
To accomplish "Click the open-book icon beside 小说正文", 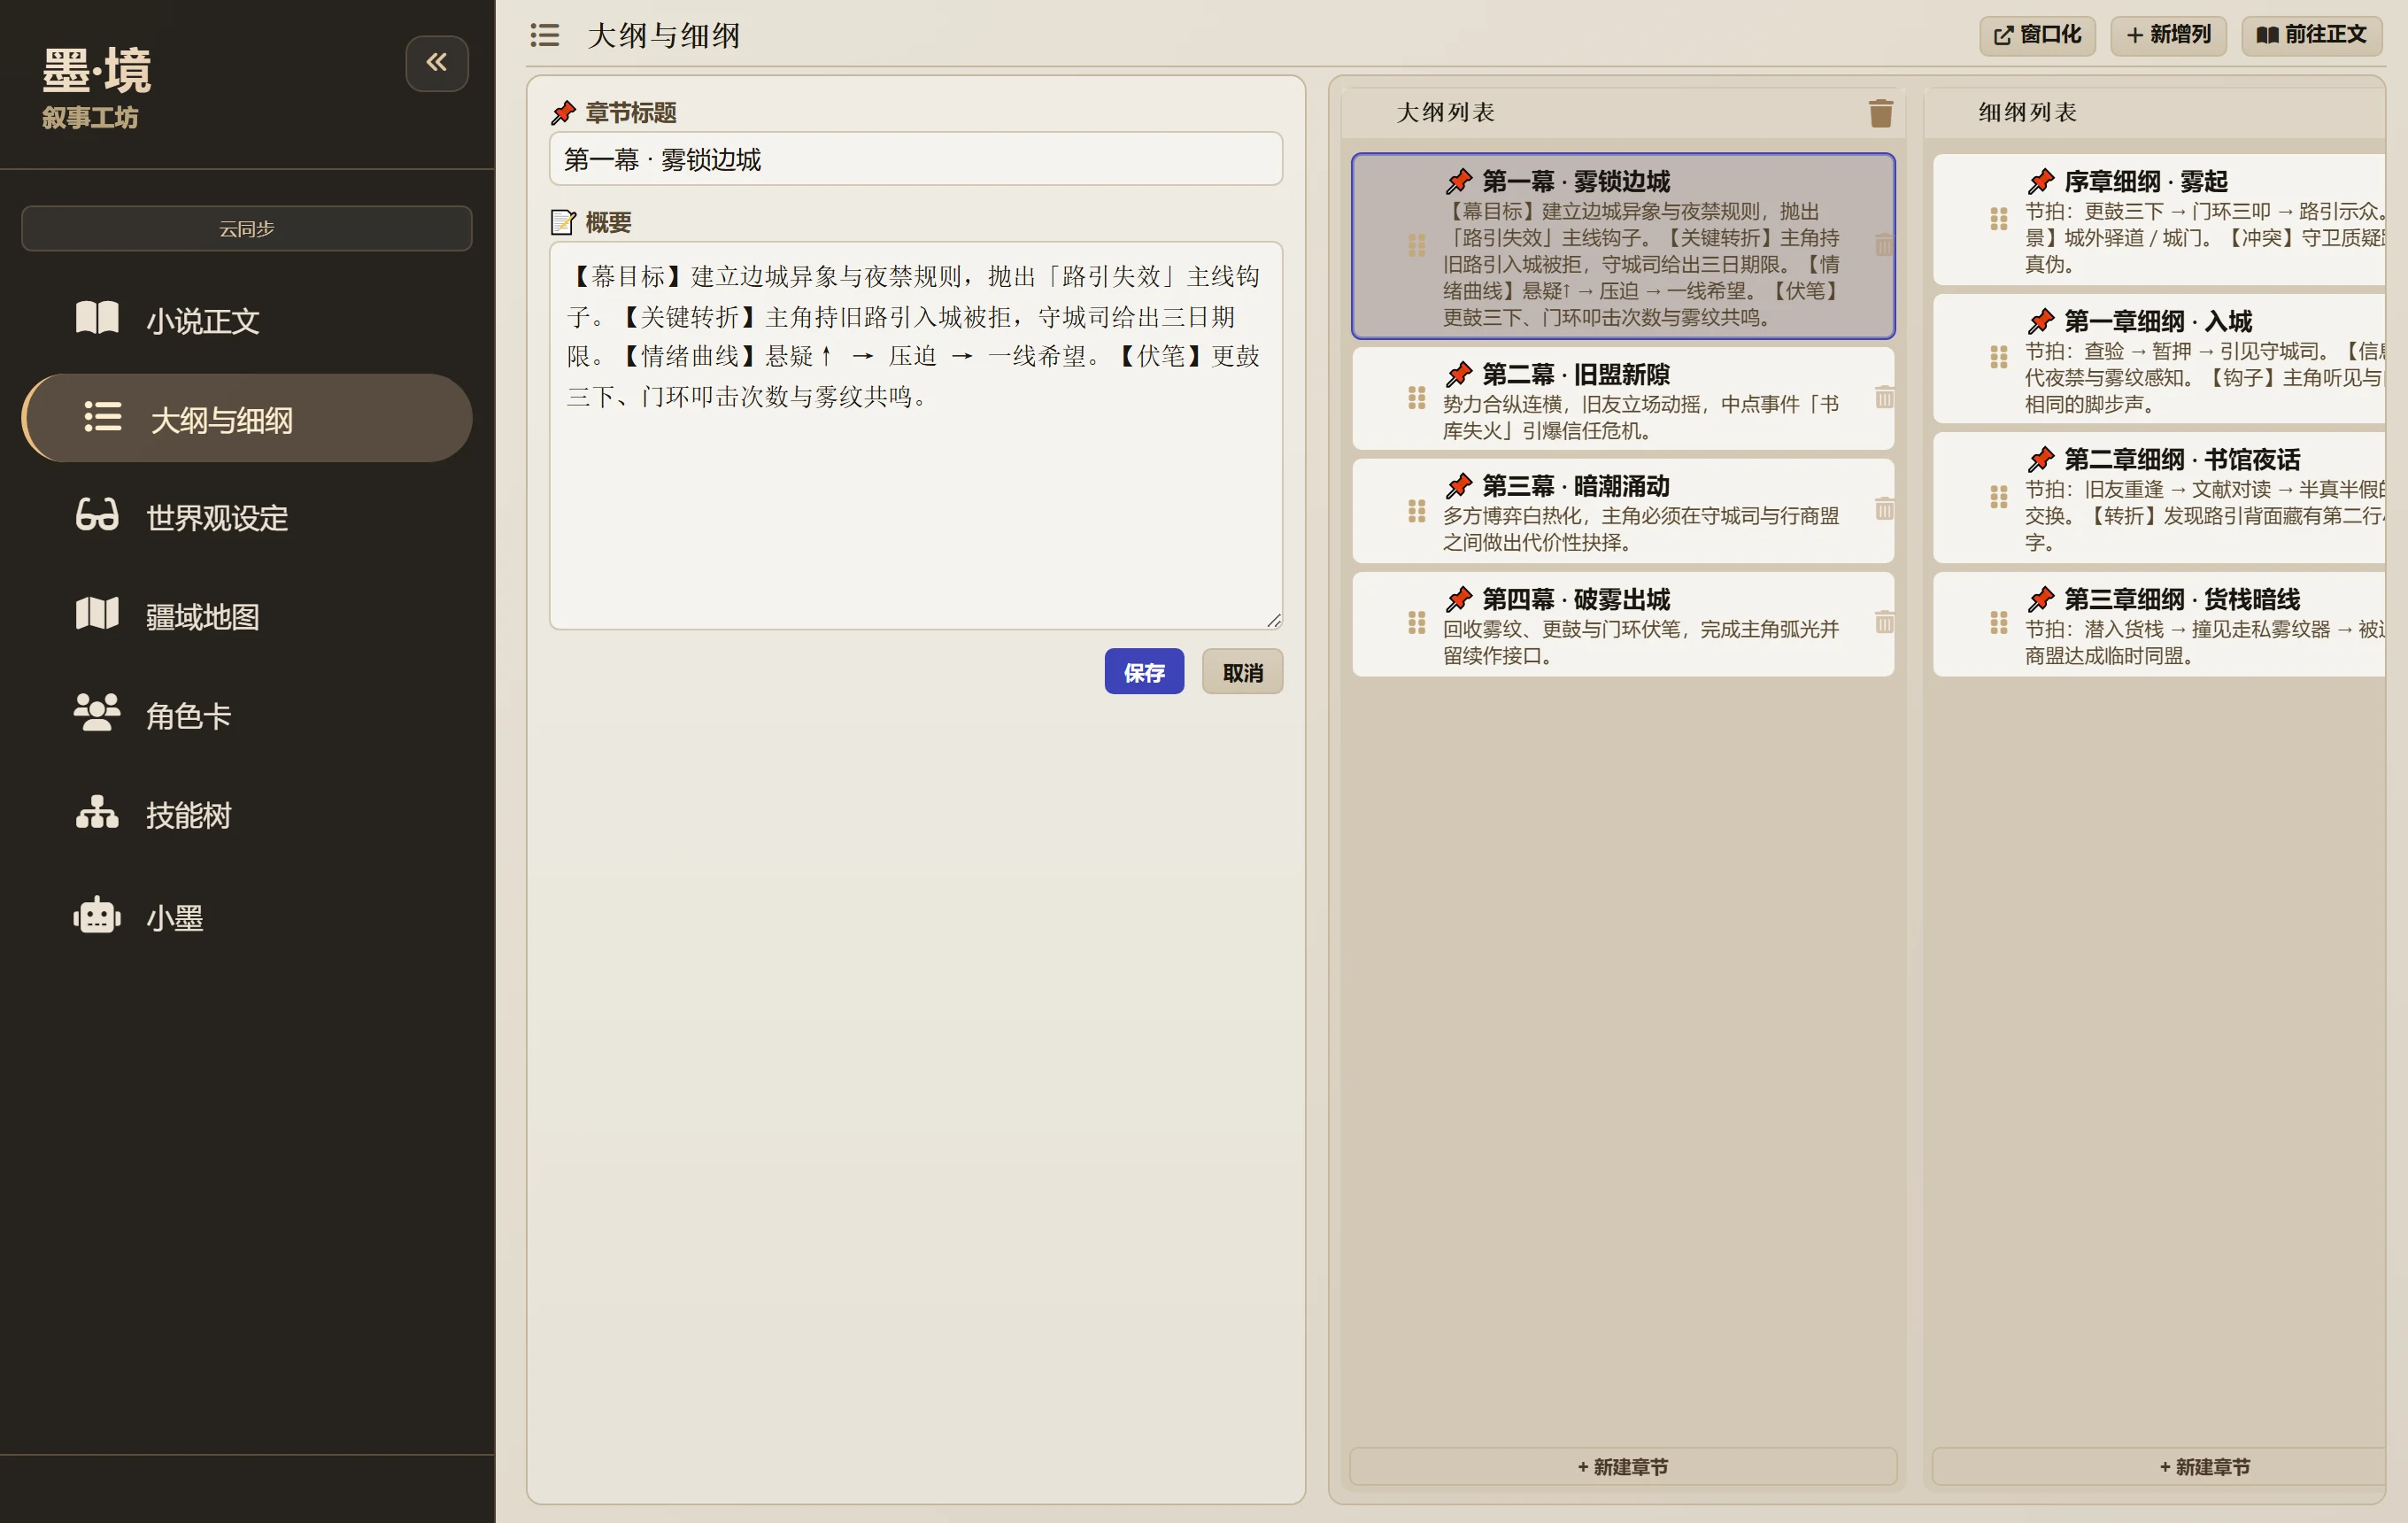I will pos(97,318).
